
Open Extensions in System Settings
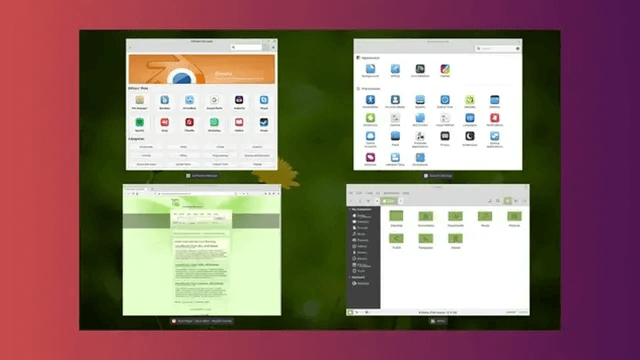(x=370, y=120)
